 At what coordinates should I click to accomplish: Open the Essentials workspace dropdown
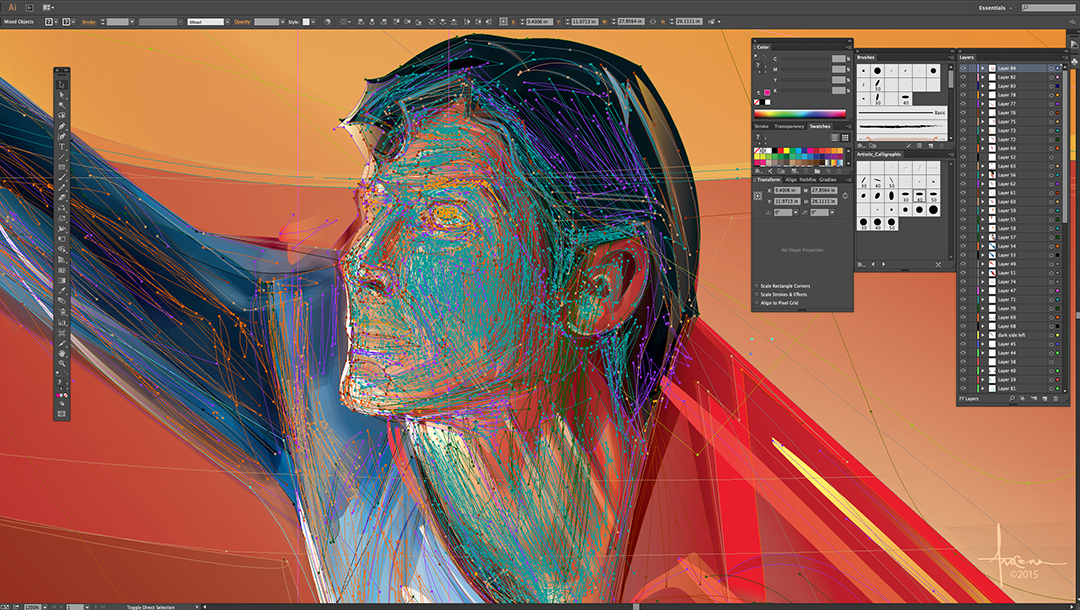(x=995, y=8)
